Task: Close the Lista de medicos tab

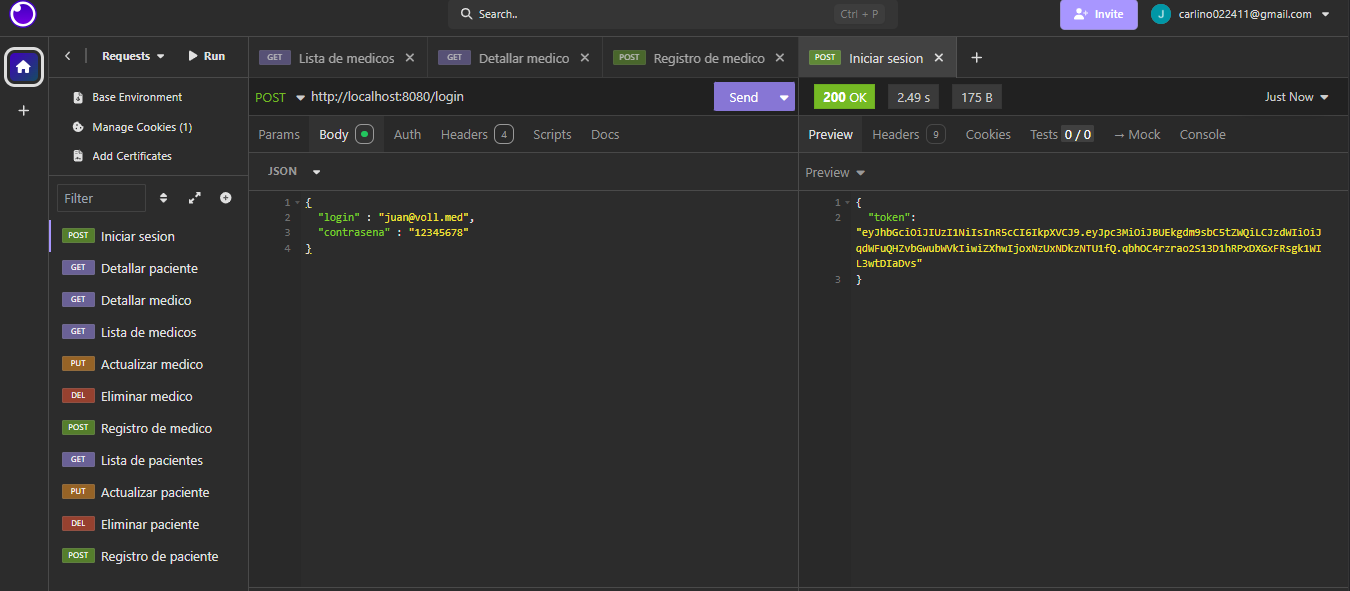Action: point(410,58)
